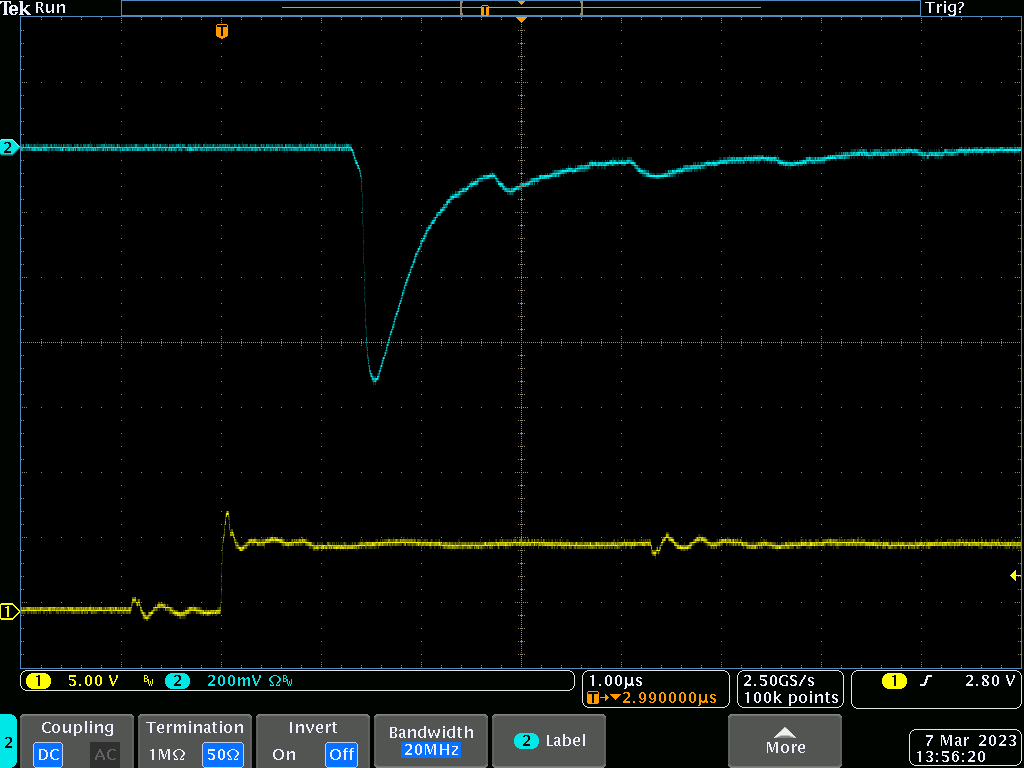Click the orange expansion point triangle at top center
Screen dimensions: 1024x768
coord(520,19)
